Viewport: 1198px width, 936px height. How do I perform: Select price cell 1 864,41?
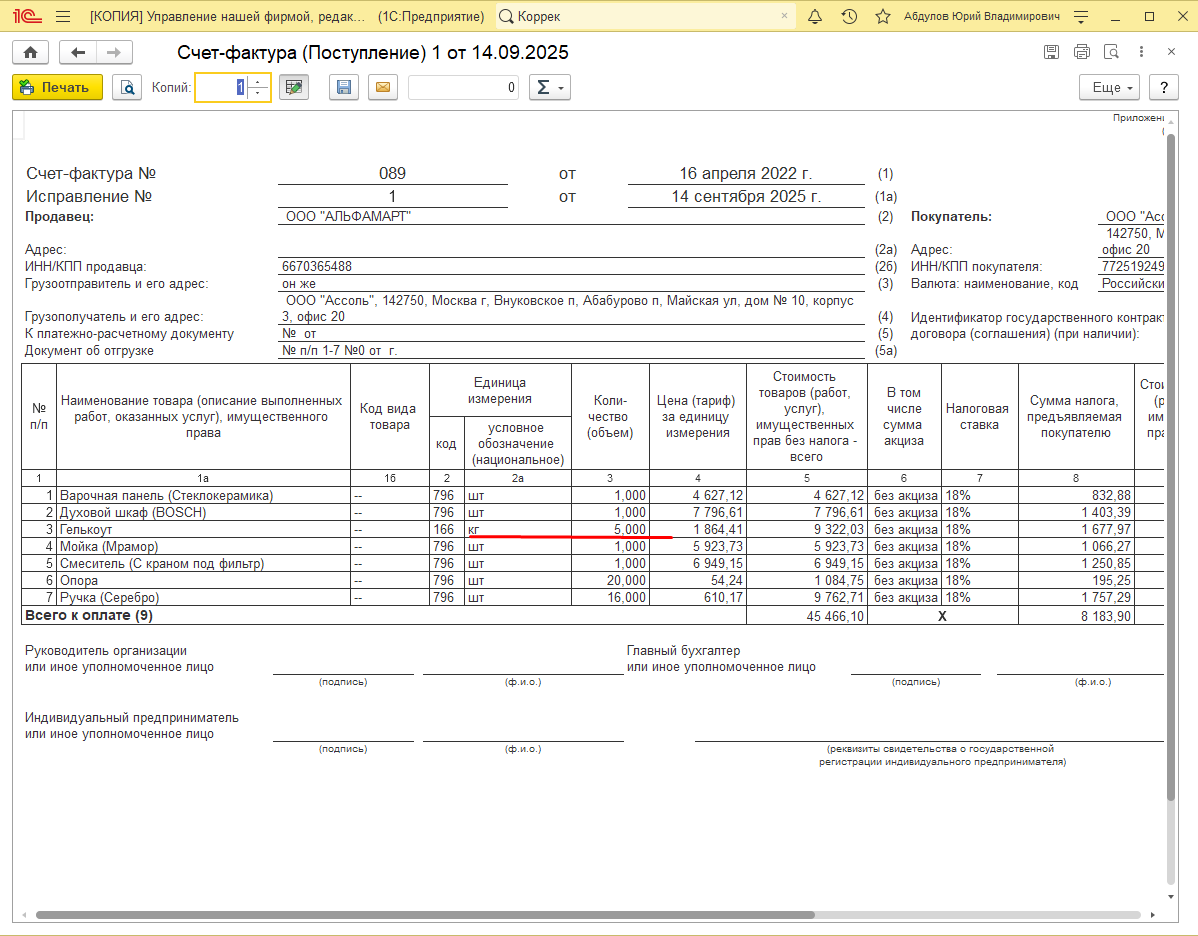(x=698, y=529)
